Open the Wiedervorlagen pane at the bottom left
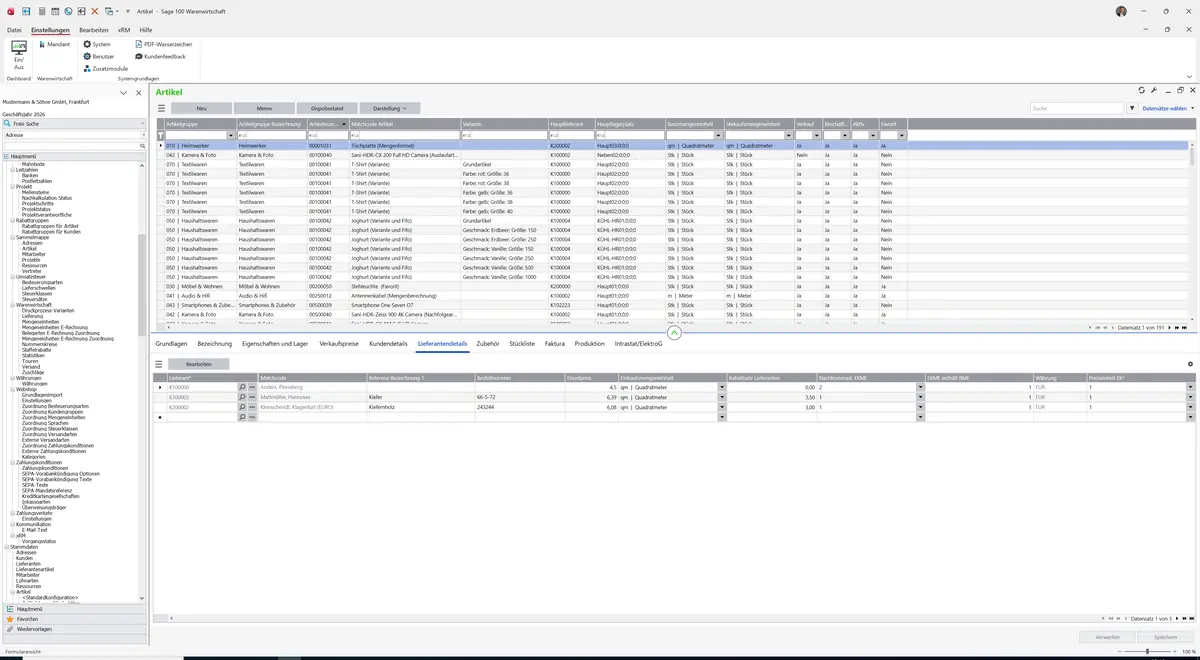The width and height of the screenshot is (1200, 660). 75,630
